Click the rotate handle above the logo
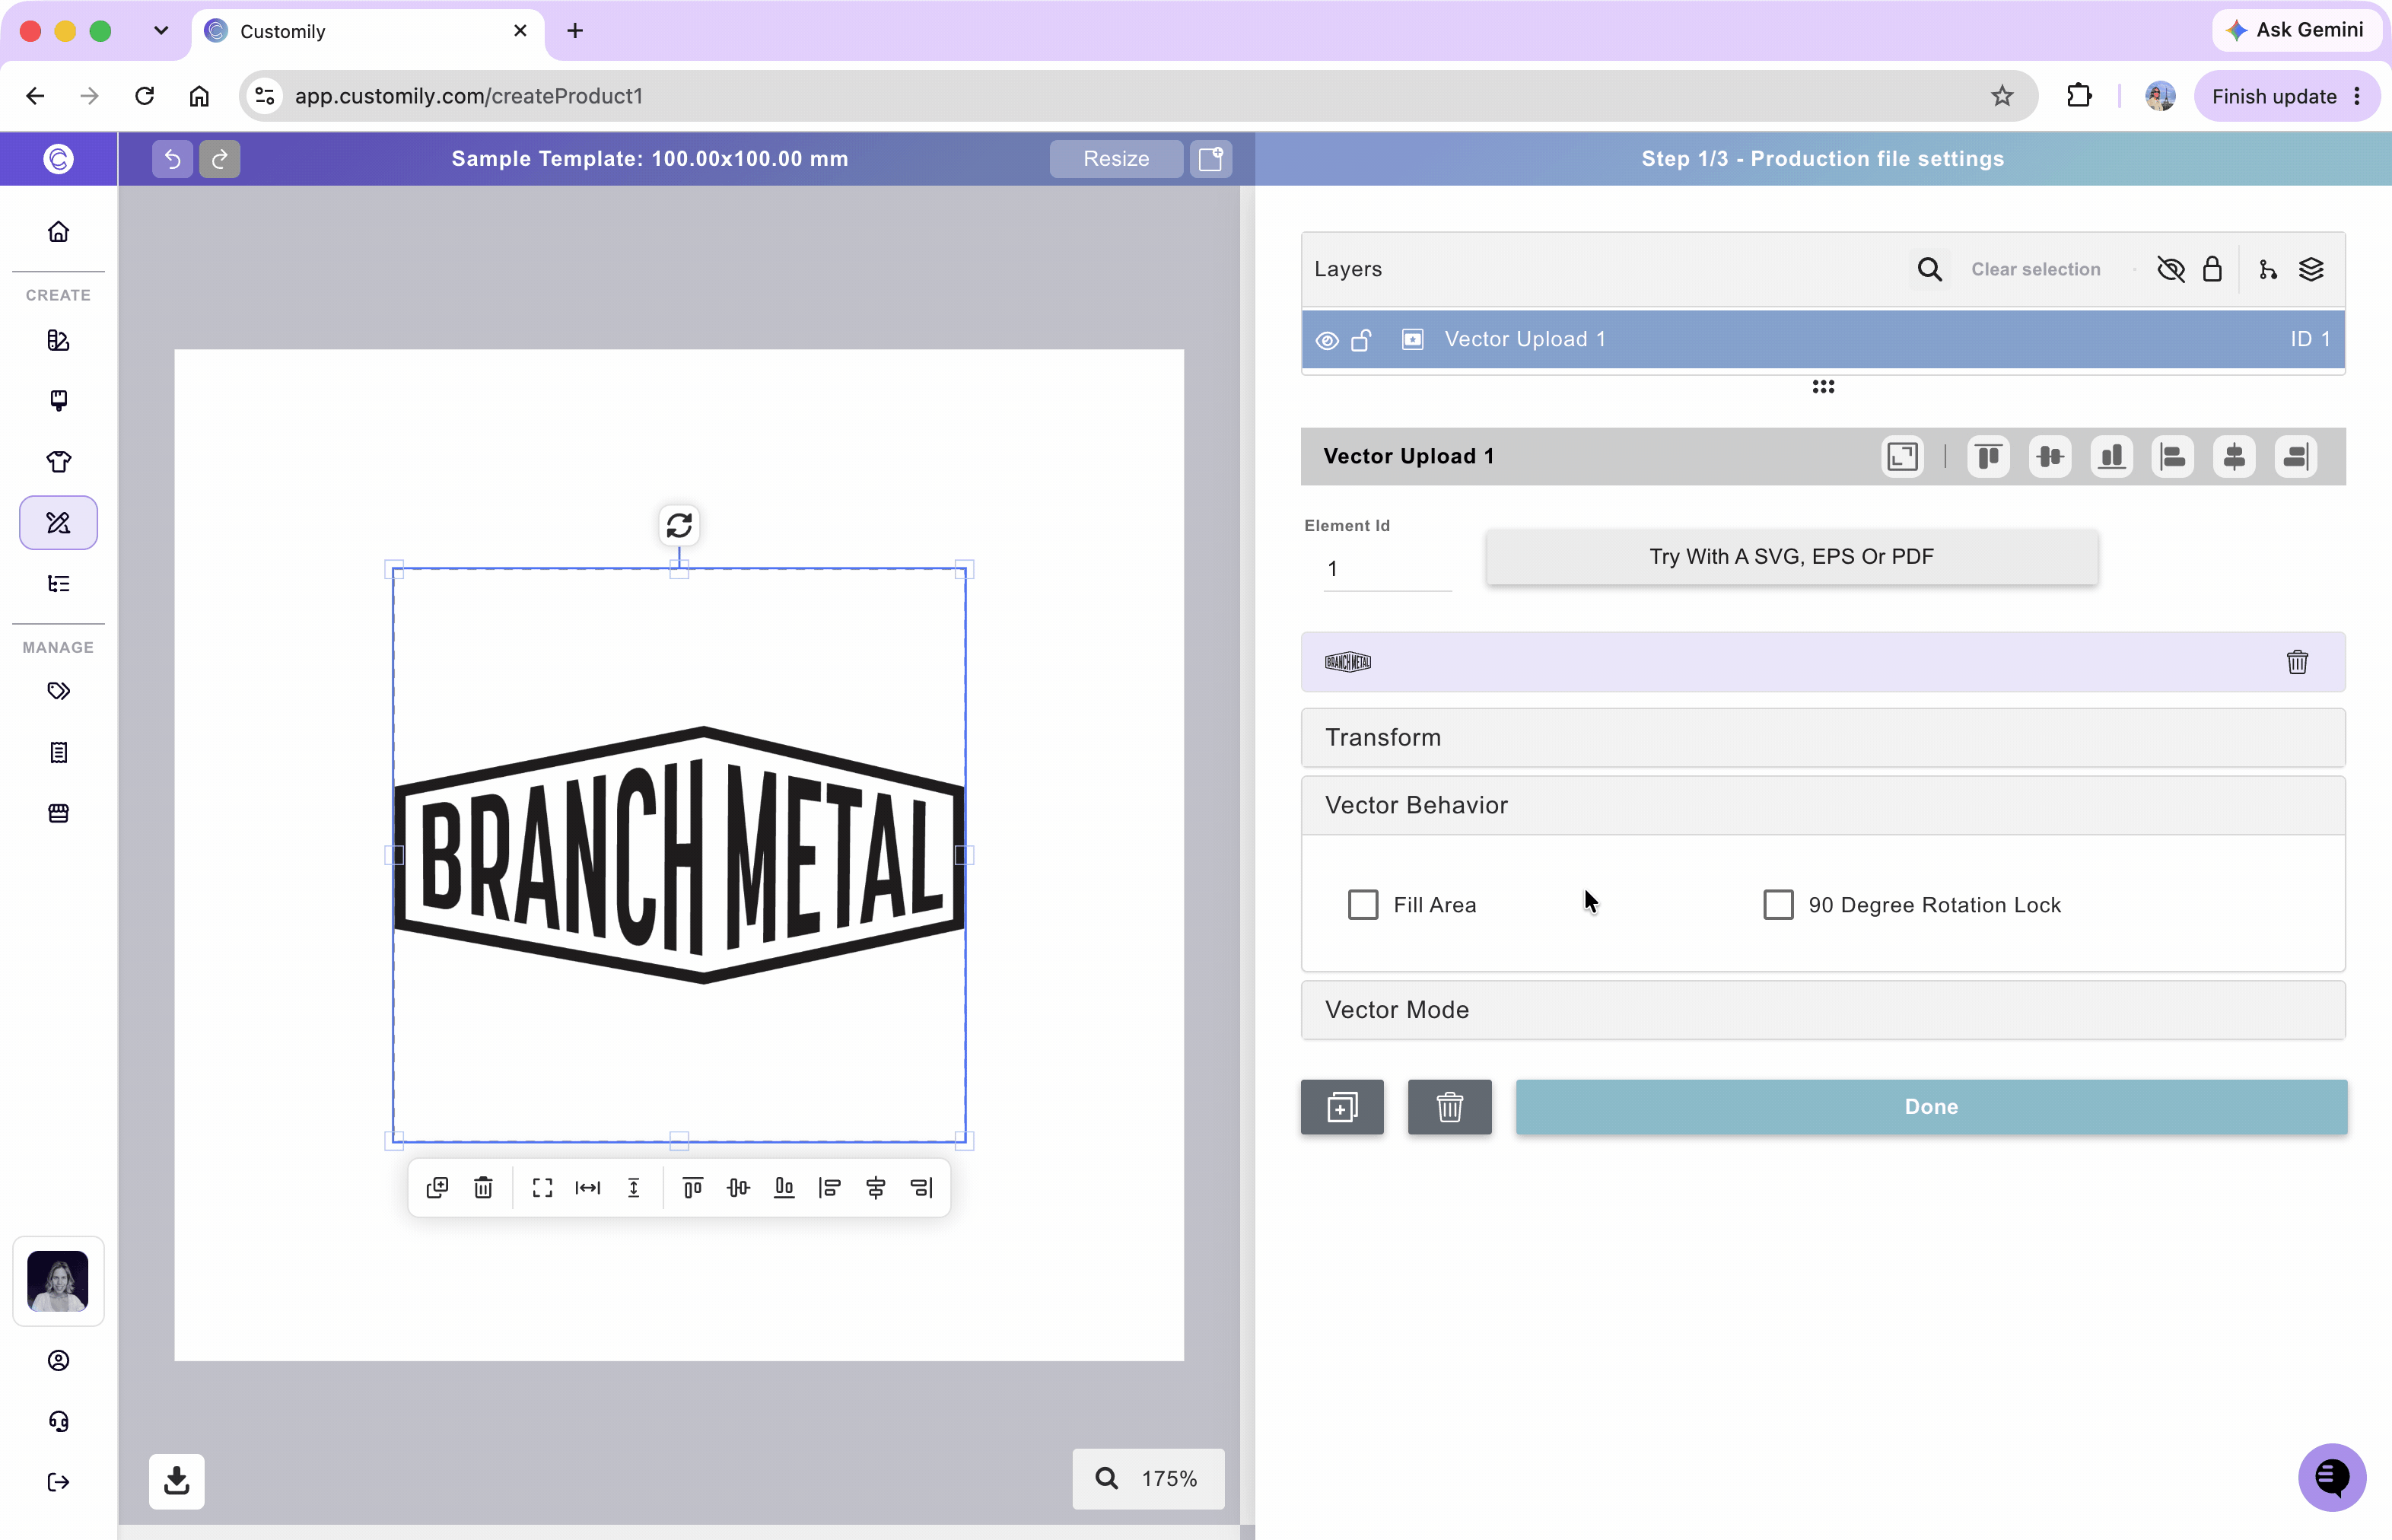Image resolution: width=2392 pixels, height=1540 pixels. (x=679, y=525)
